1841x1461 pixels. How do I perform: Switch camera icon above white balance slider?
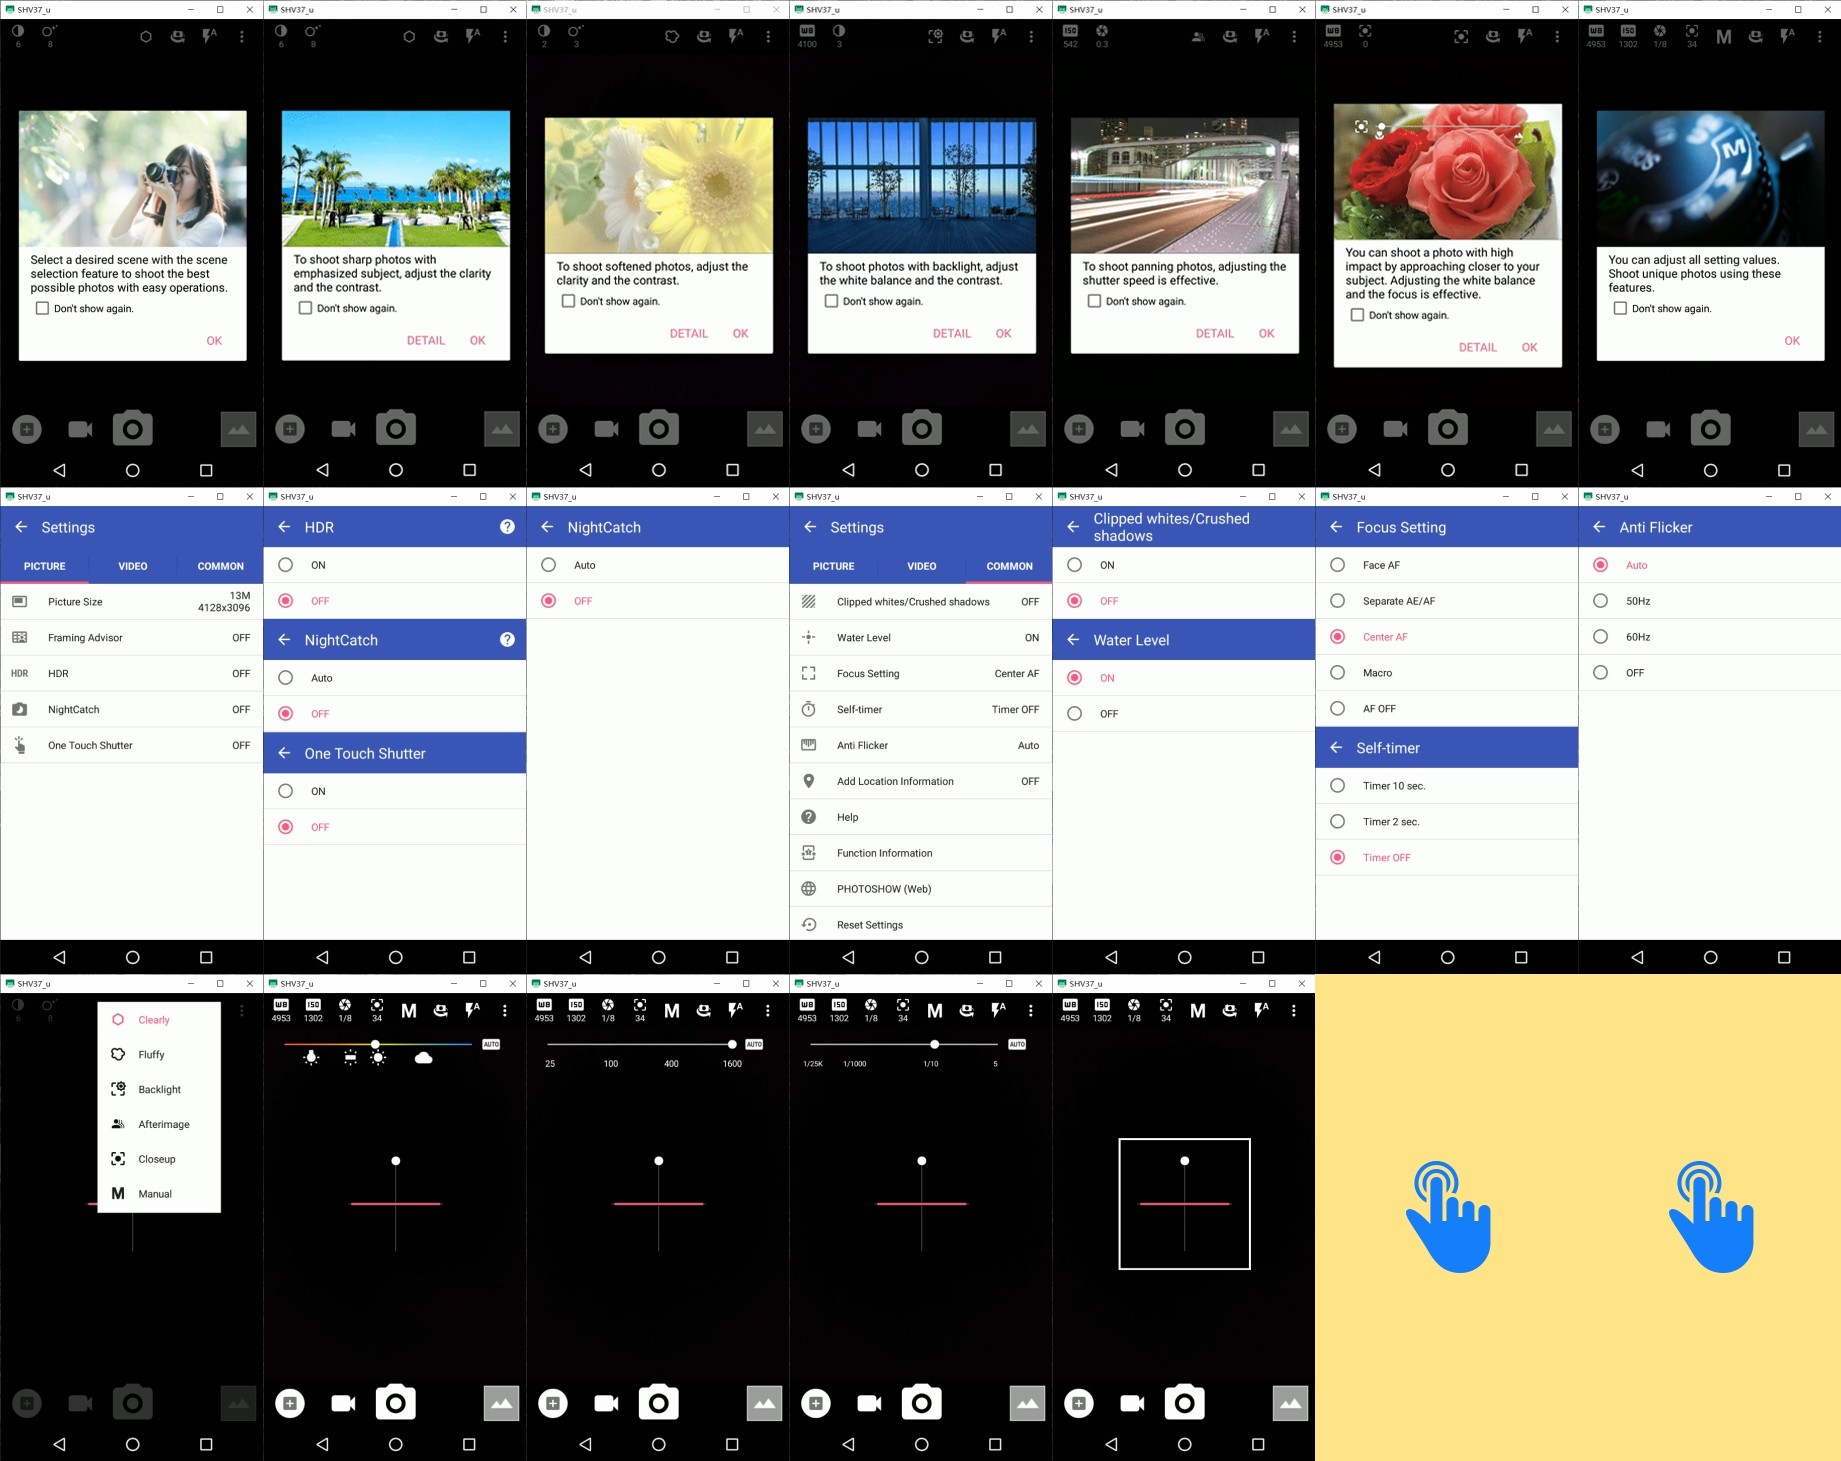pos(440,1011)
